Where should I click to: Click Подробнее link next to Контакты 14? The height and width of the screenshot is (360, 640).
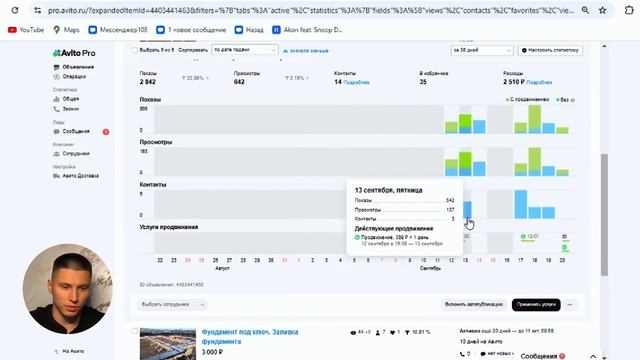pos(356,82)
